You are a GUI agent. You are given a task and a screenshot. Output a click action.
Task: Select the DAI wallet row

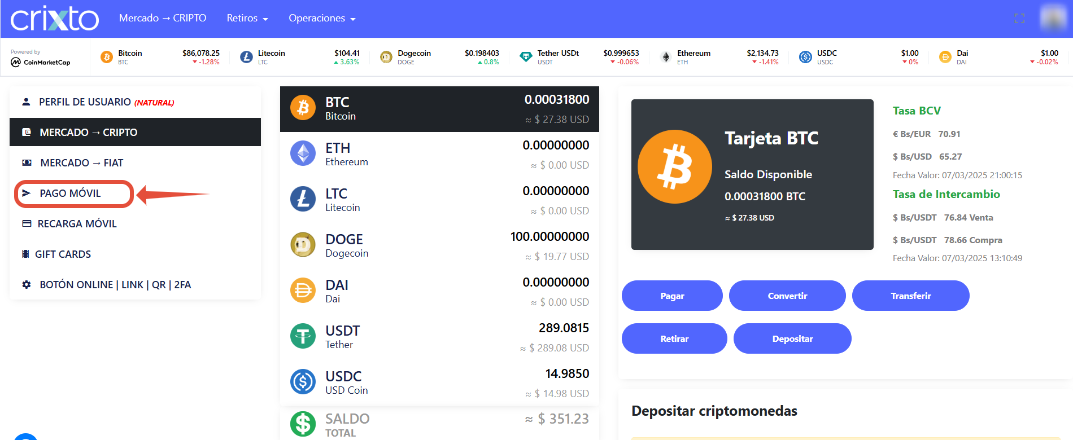pyautogui.click(x=439, y=292)
